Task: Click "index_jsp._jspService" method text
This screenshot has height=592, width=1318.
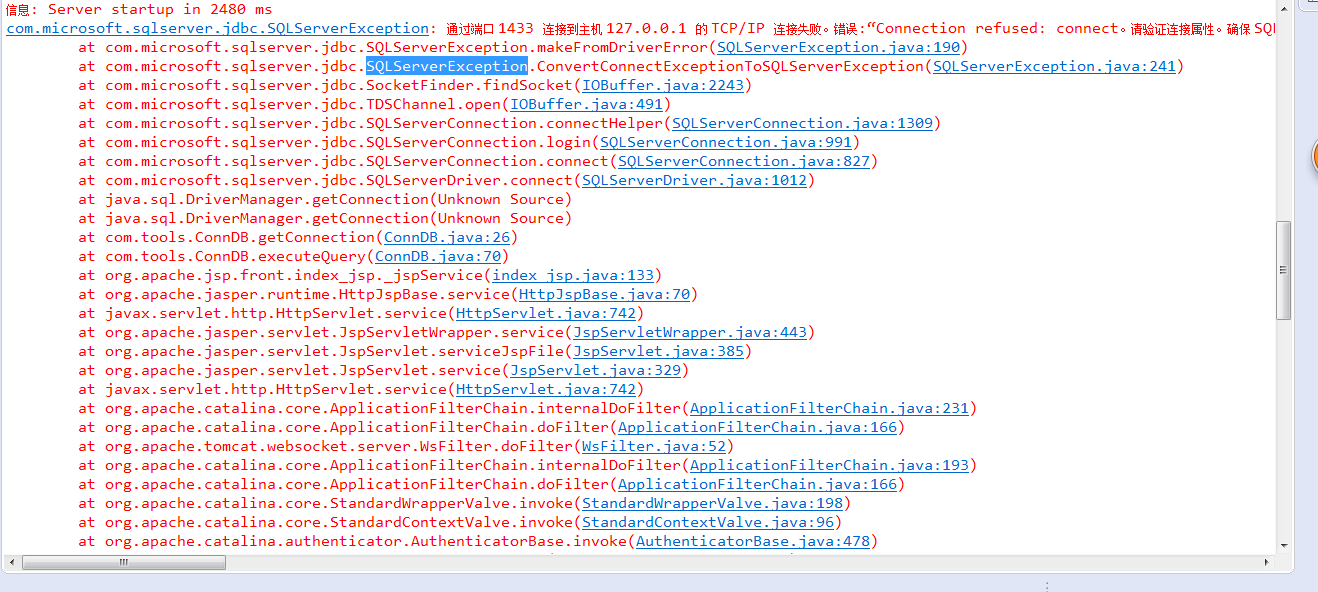Action: [384, 275]
